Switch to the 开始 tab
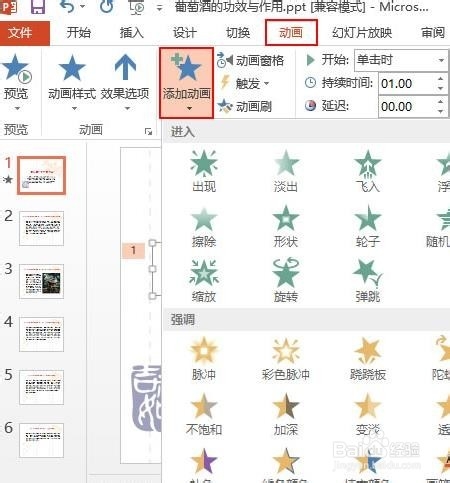The image size is (450, 483). point(79,33)
